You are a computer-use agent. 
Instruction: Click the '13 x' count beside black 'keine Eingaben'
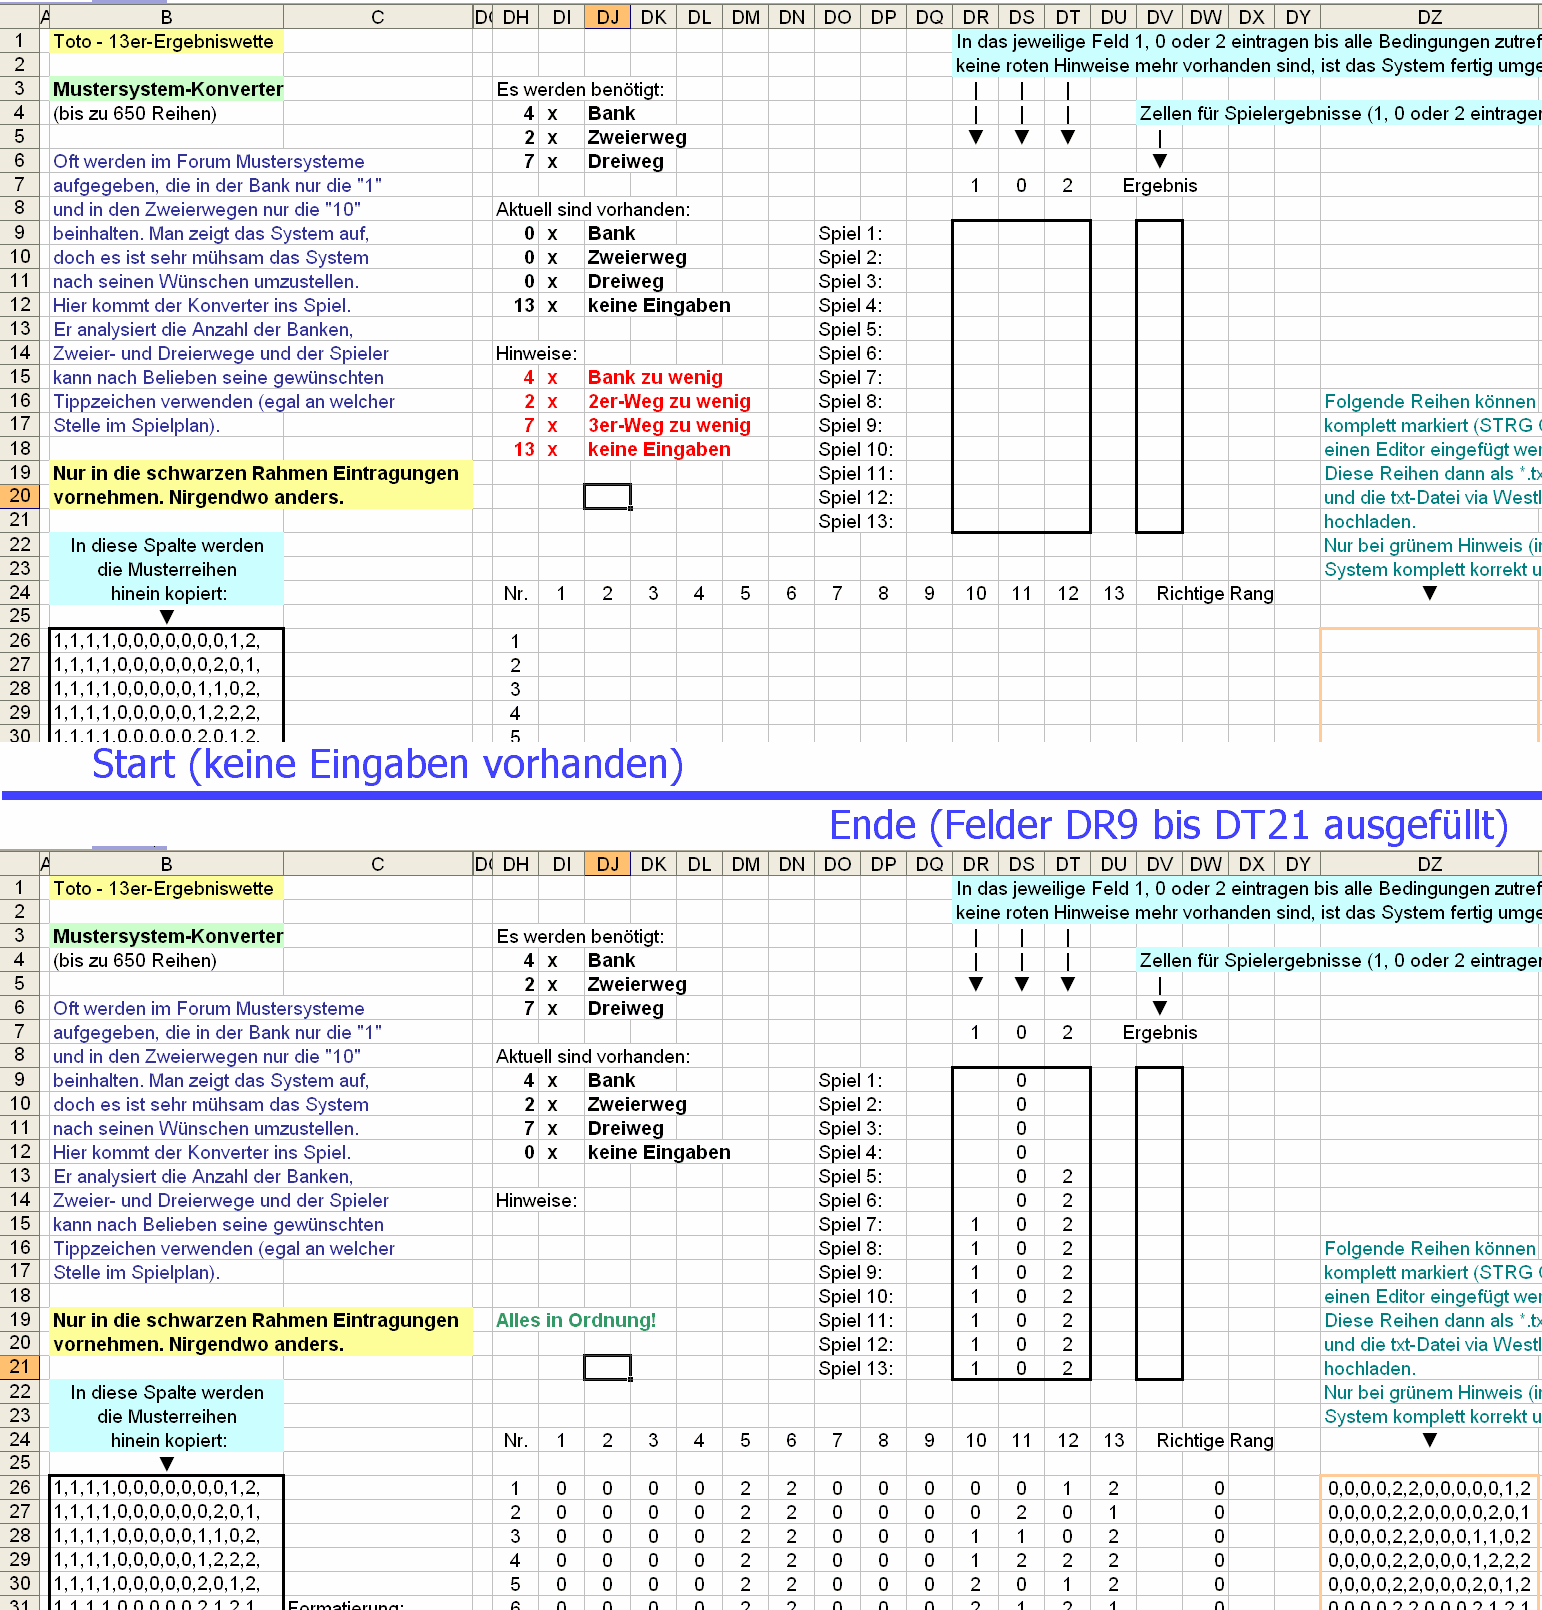536,305
